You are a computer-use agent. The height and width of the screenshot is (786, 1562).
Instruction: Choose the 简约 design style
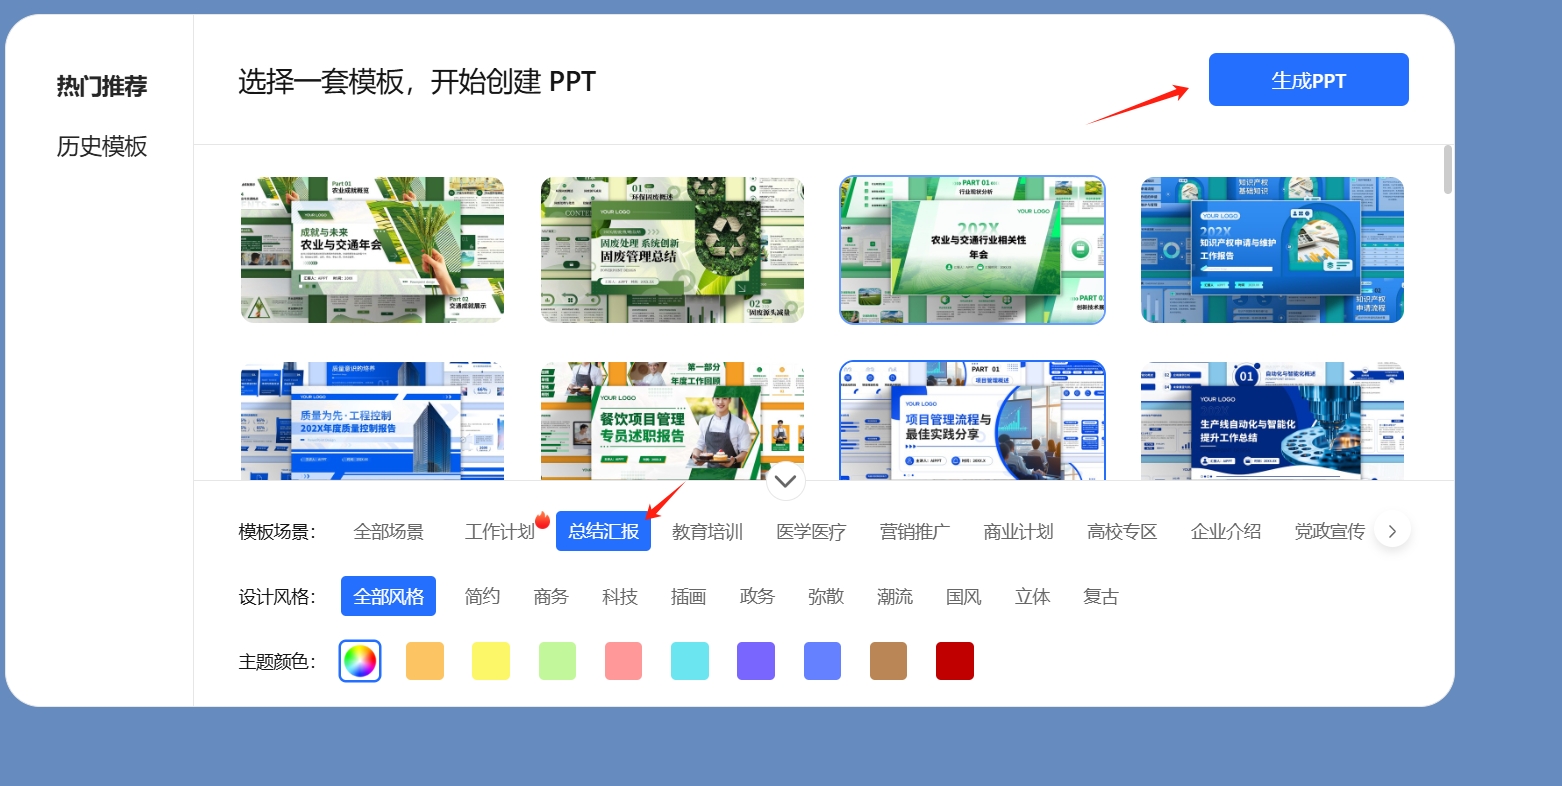[x=482, y=597]
